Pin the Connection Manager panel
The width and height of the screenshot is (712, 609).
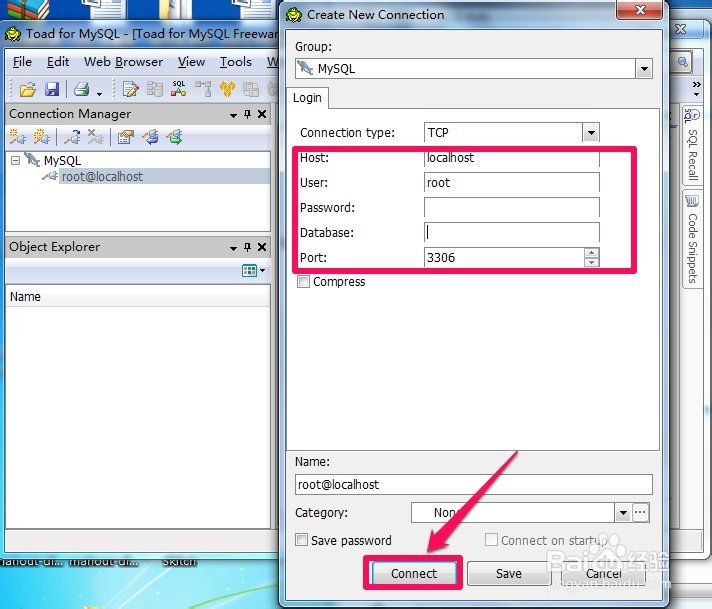[x=247, y=114]
